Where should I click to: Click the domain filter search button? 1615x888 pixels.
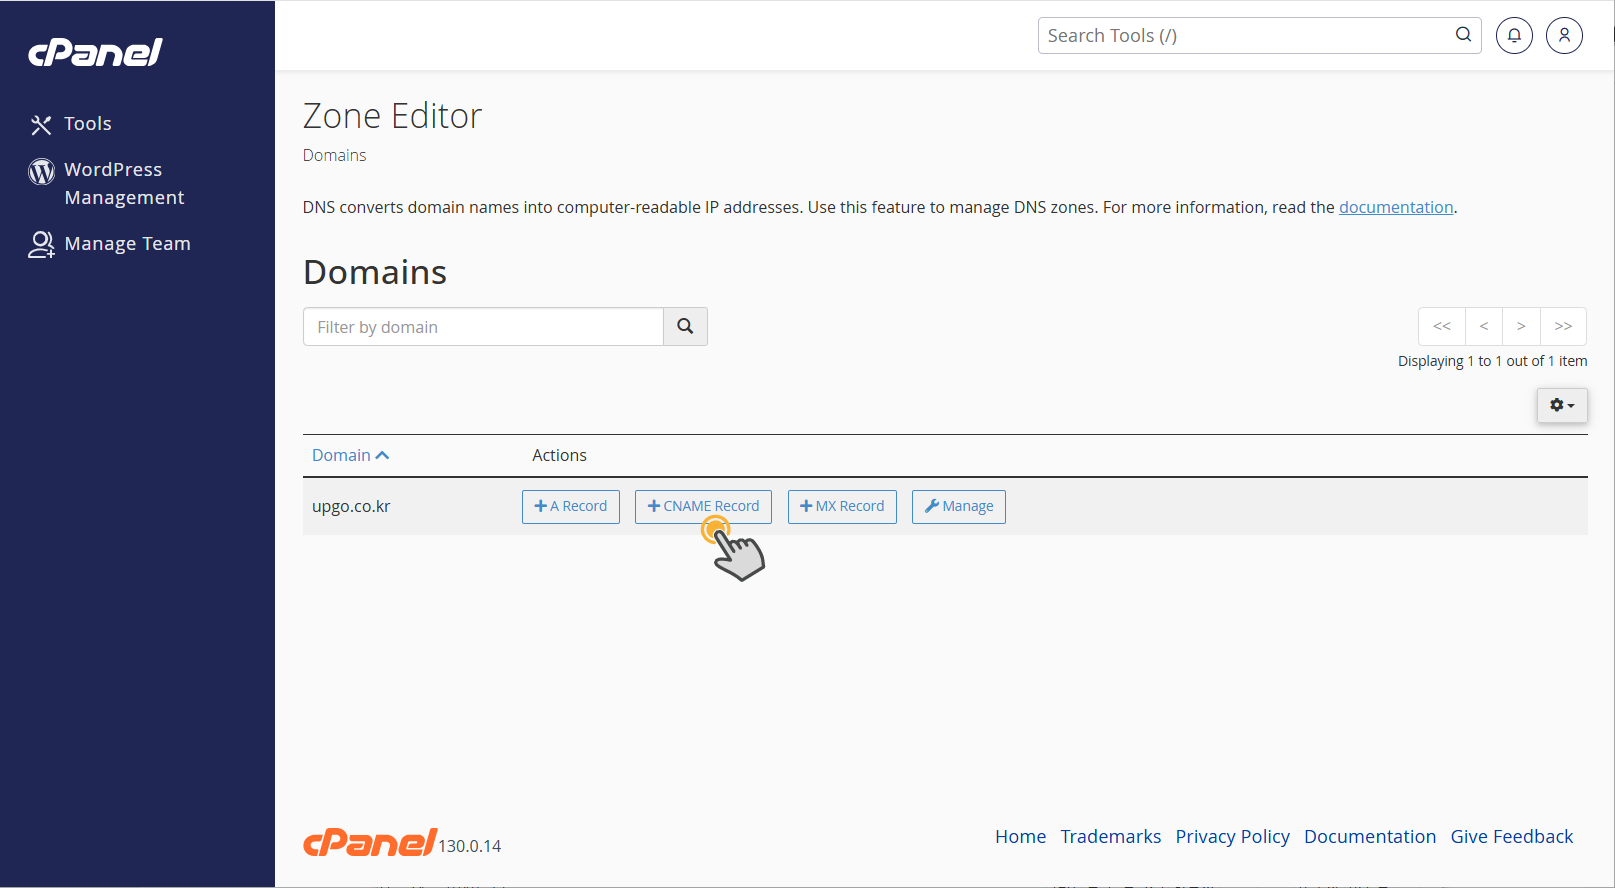pyautogui.click(x=685, y=327)
